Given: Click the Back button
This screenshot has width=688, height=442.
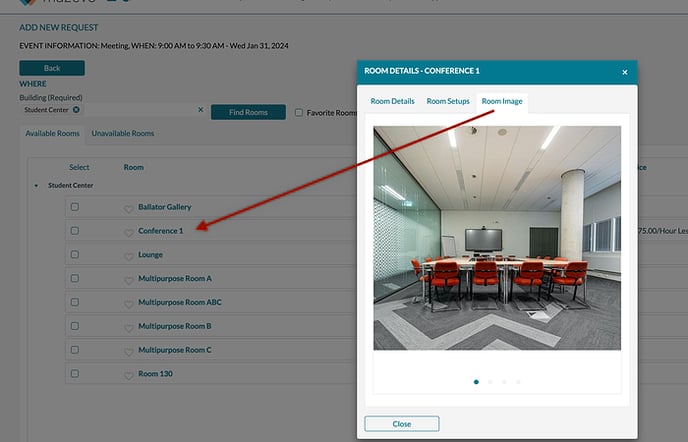Looking at the screenshot, I should (x=52, y=68).
